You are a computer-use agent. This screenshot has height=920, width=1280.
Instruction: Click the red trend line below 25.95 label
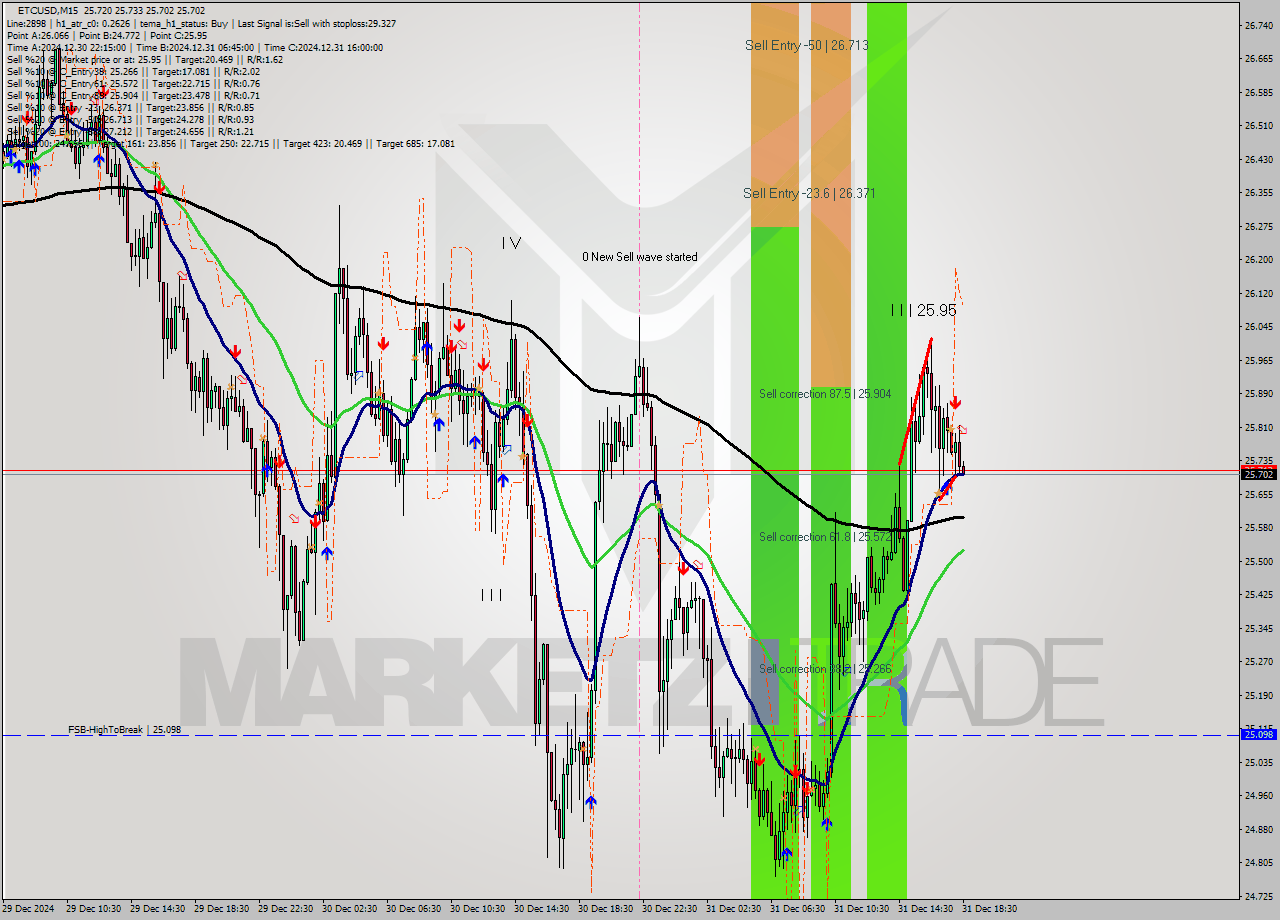pos(916,400)
